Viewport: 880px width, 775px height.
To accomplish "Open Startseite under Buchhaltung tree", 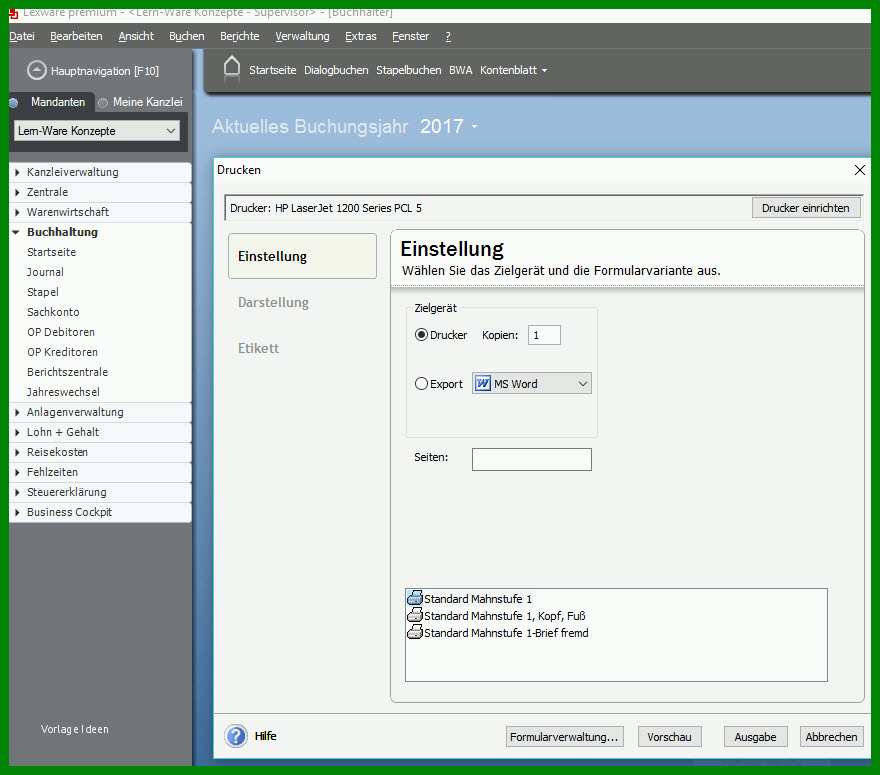I will [52, 253].
